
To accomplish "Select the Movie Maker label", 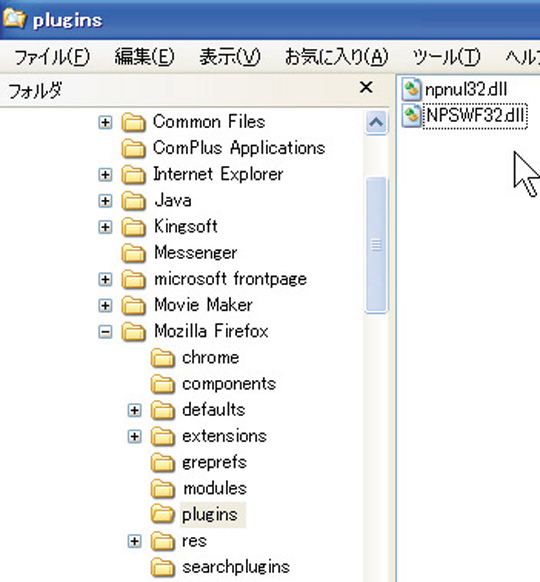I will pos(203,305).
